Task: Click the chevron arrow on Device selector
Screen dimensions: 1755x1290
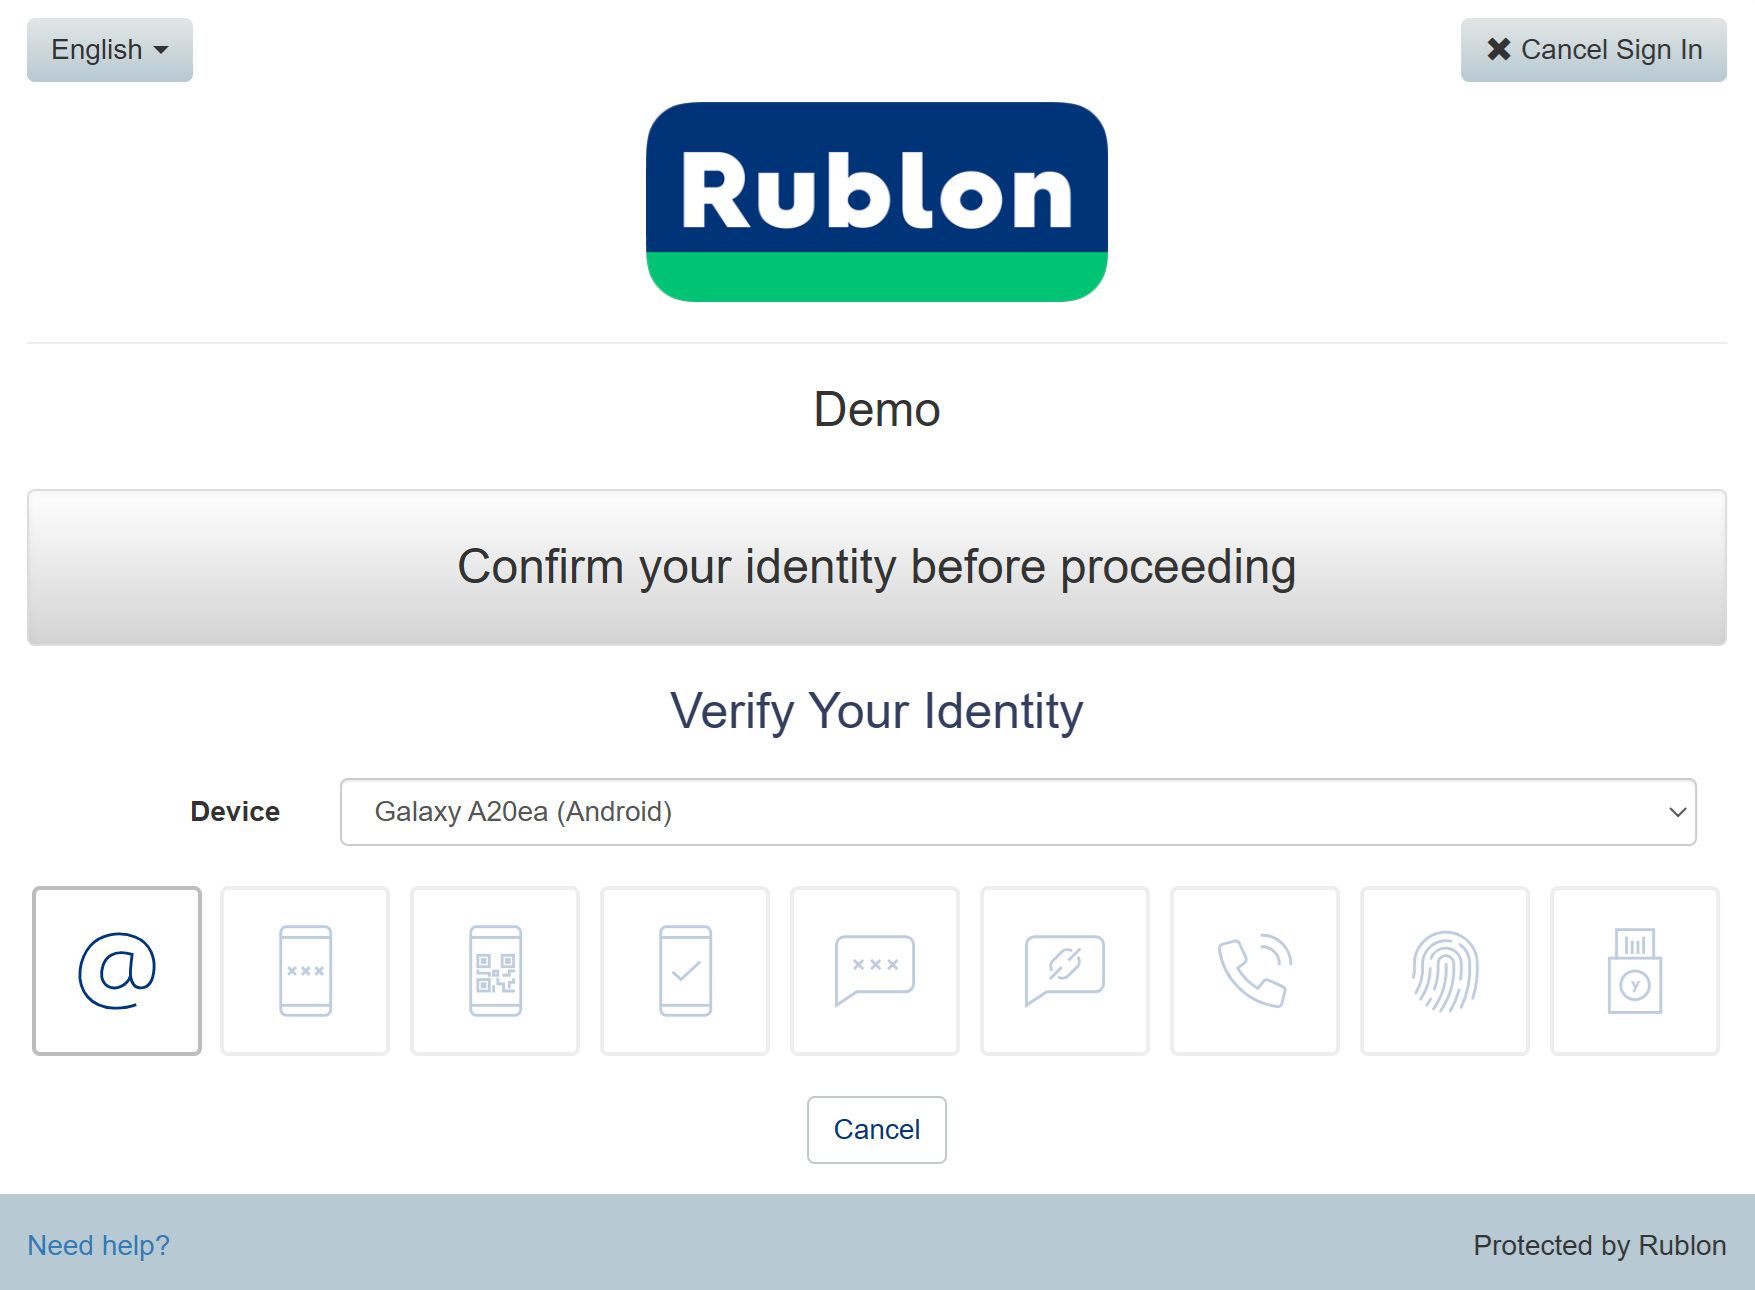Action: point(1677,812)
